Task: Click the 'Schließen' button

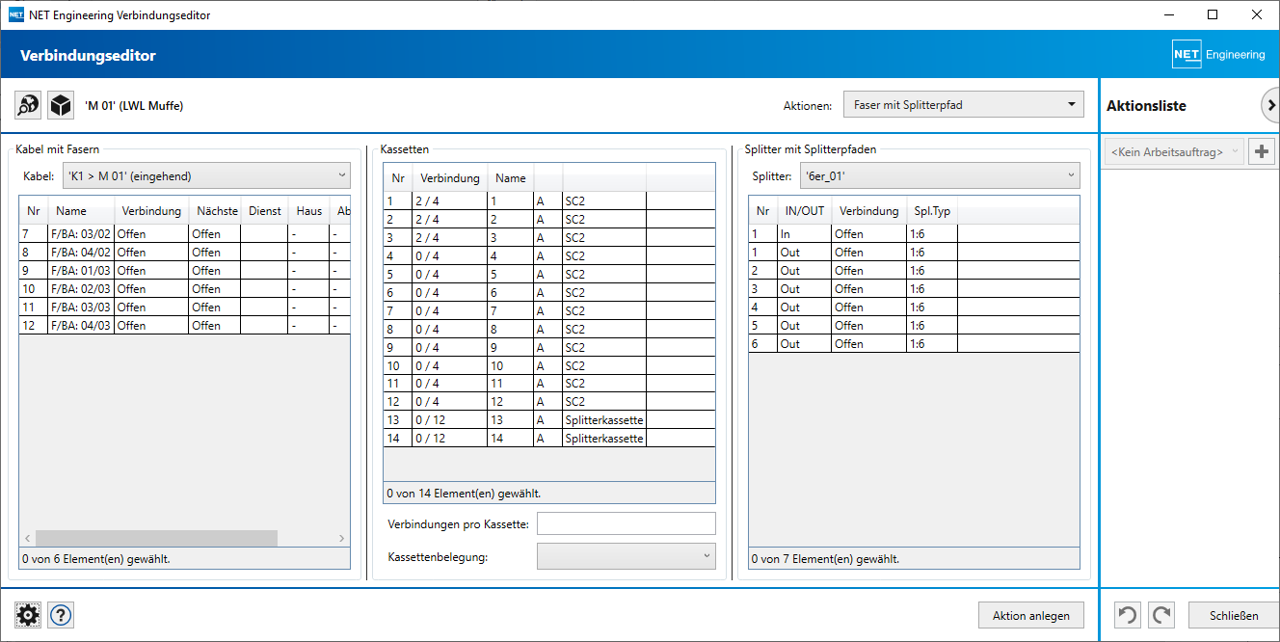Action: (1233, 615)
